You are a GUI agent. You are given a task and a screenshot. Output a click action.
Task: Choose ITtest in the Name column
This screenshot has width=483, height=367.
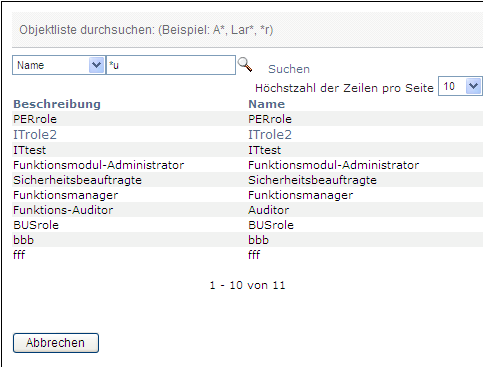[x=265, y=150]
